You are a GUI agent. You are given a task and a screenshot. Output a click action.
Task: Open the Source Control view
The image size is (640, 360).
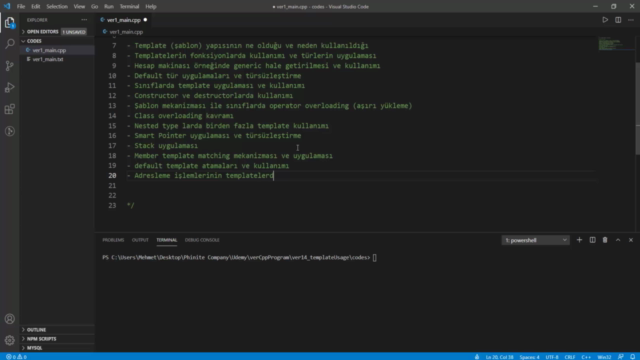tap(9, 66)
